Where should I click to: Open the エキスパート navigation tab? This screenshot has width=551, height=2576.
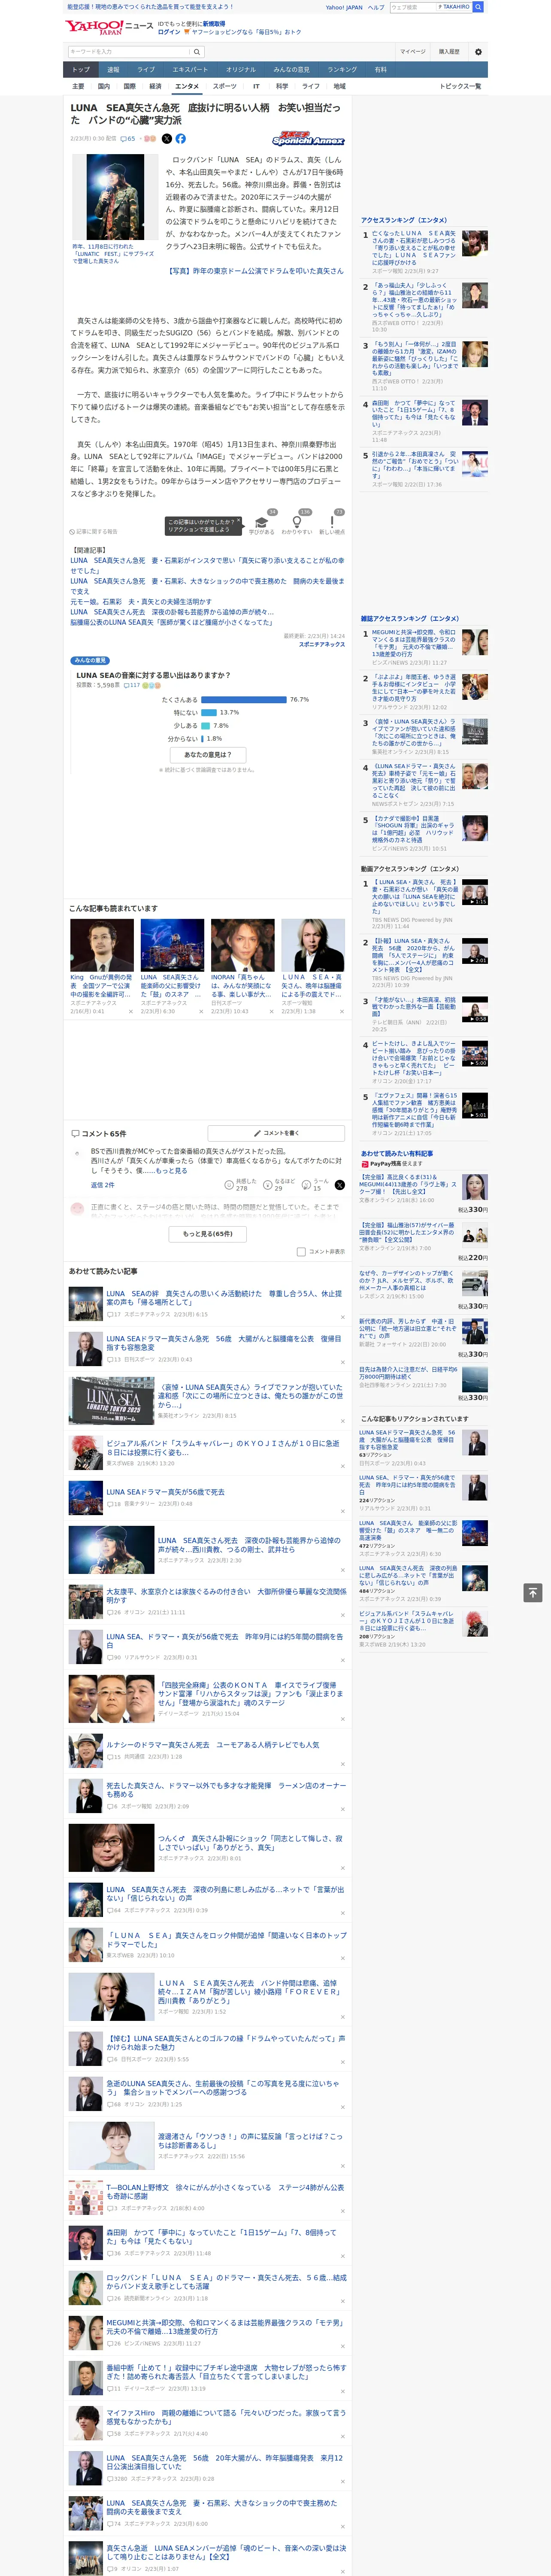(190, 70)
